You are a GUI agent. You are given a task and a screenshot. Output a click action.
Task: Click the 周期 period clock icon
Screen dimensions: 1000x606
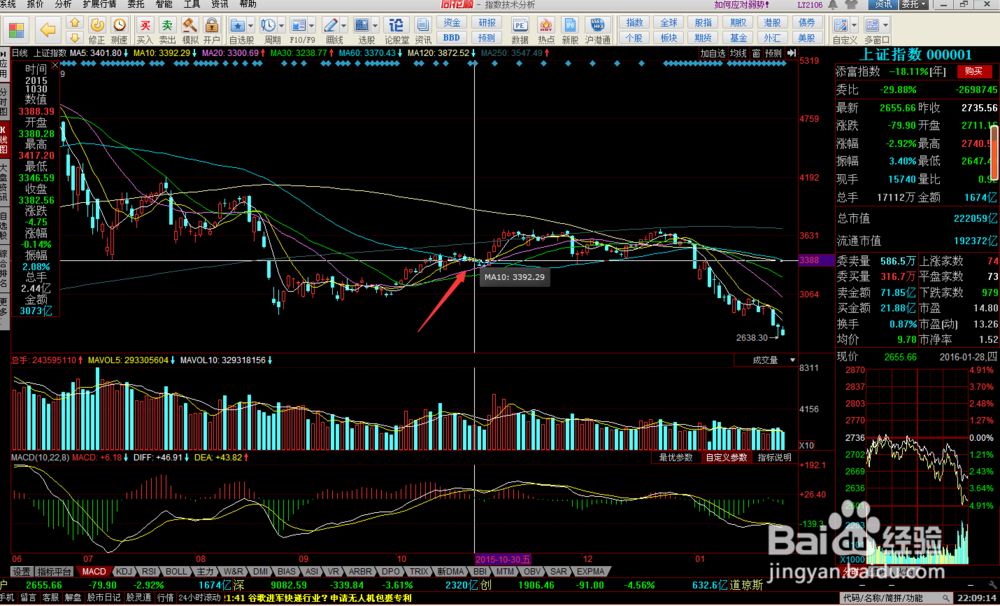(x=268, y=25)
